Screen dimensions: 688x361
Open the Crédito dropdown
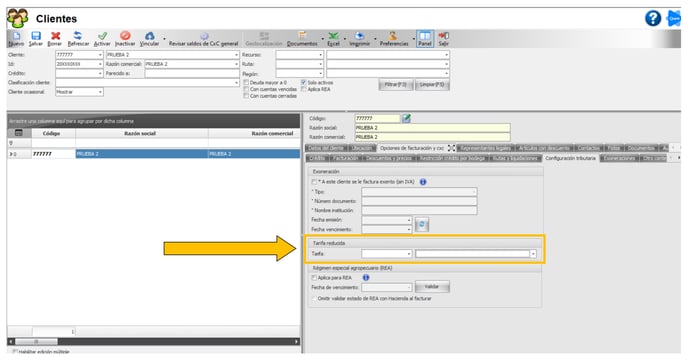[x=100, y=74]
